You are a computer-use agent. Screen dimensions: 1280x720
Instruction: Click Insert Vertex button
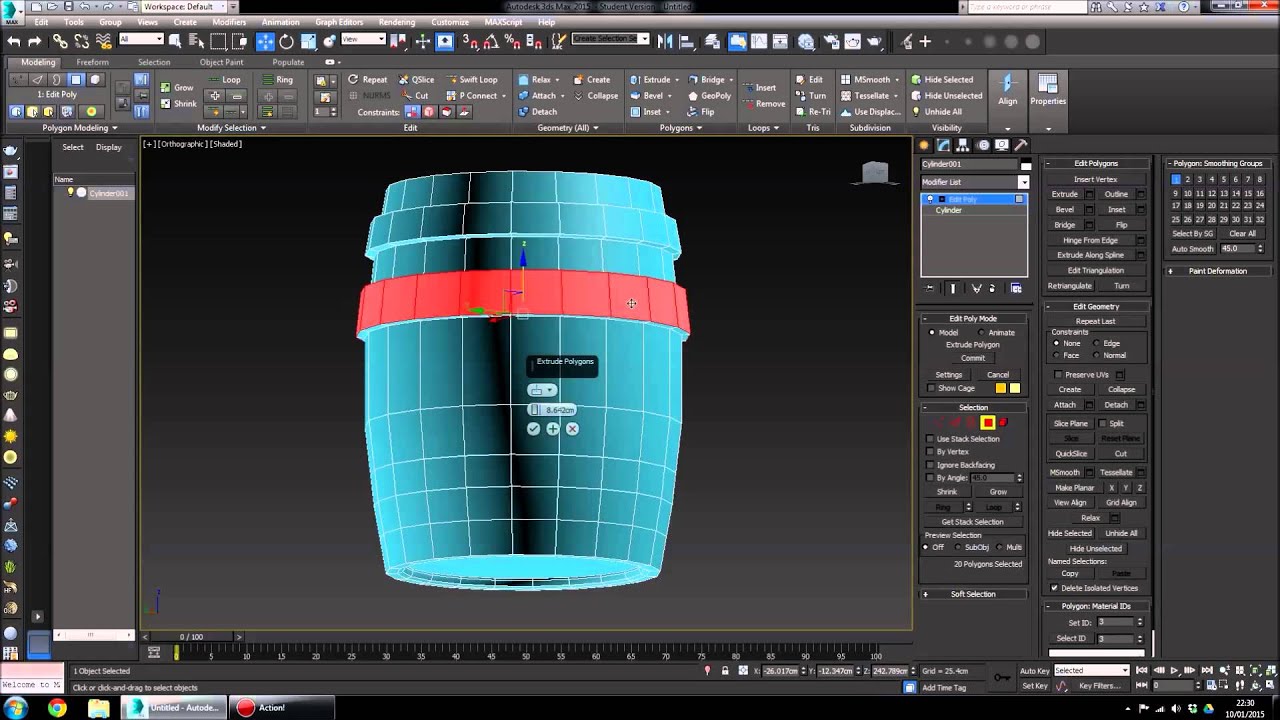pos(1095,179)
